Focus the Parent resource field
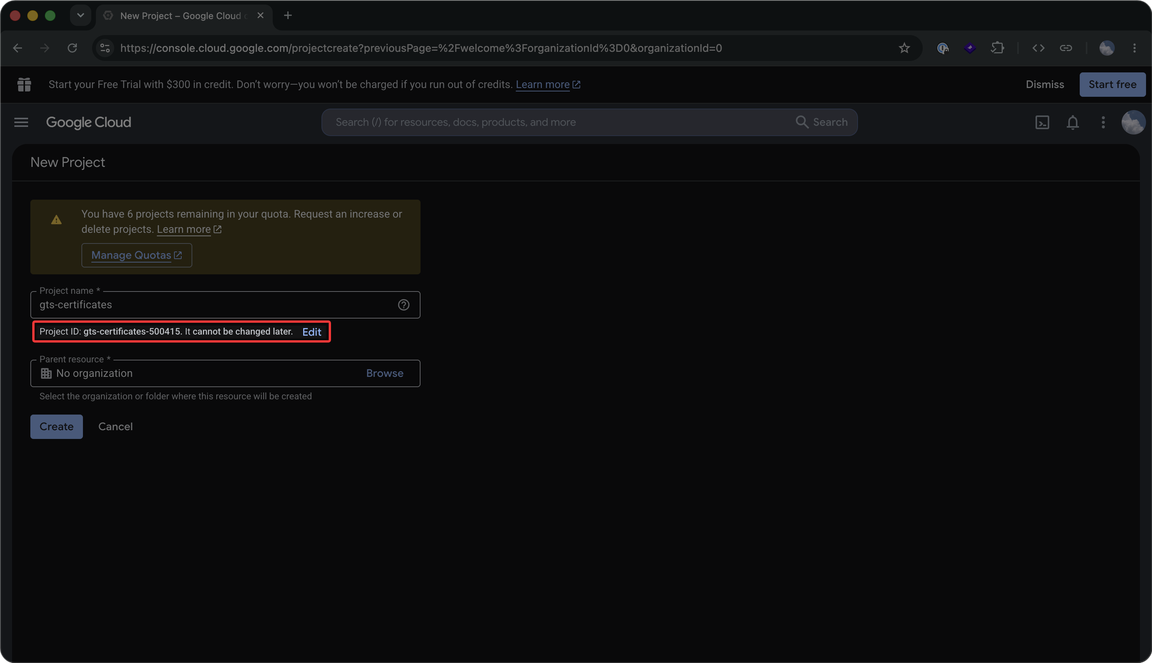This screenshot has width=1152, height=663. [225, 373]
